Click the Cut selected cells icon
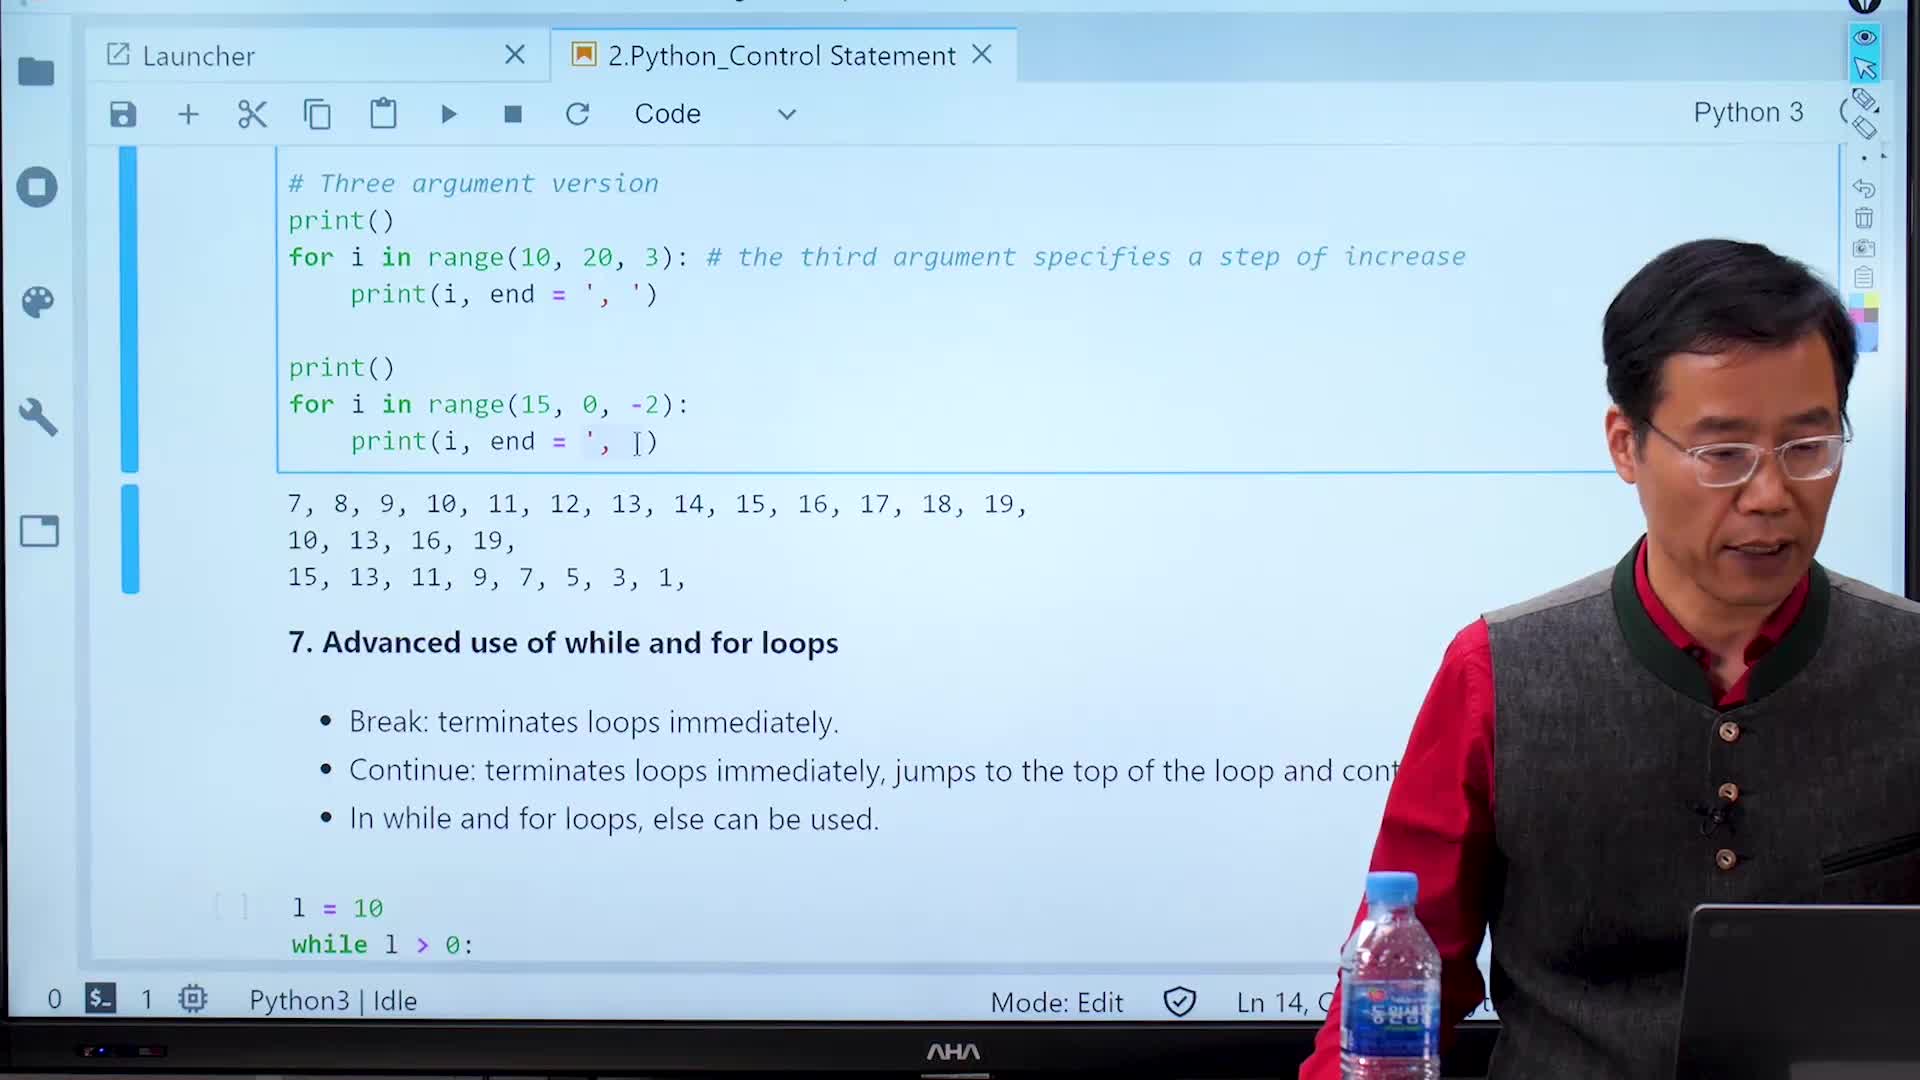The height and width of the screenshot is (1080, 1920). click(253, 112)
